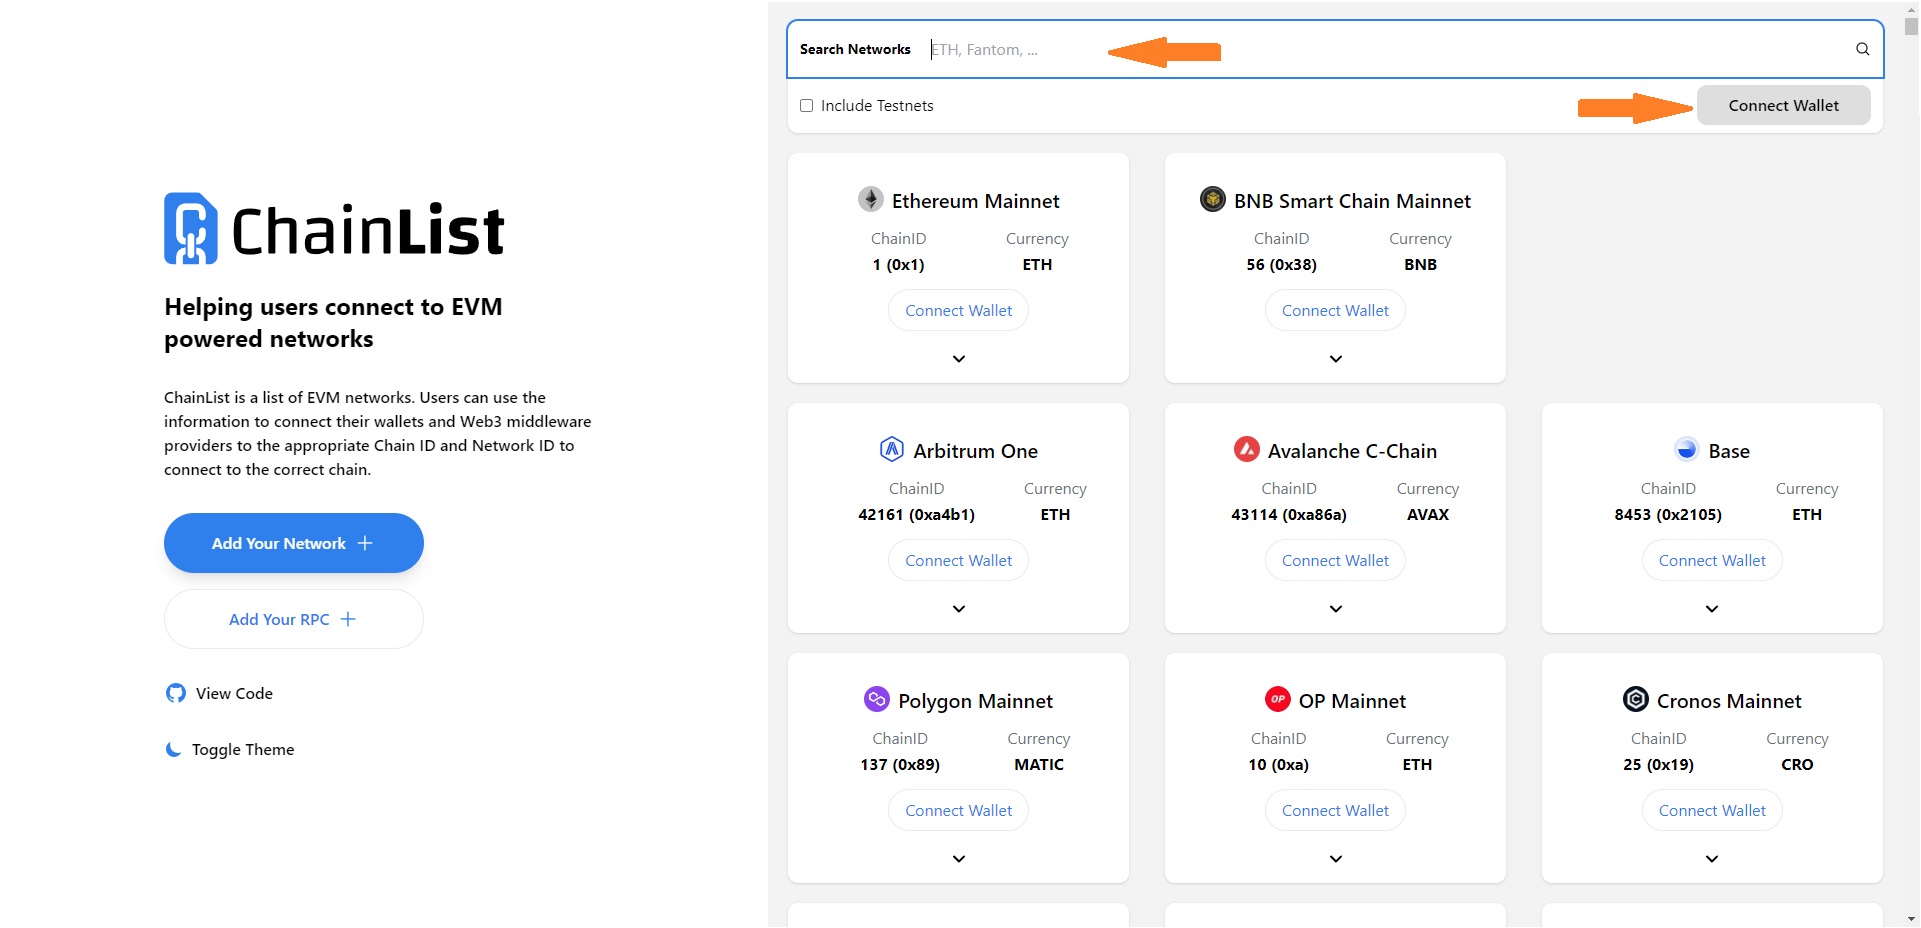Image resolution: width=1921 pixels, height=928 pixels.
Task: Connect wallet to Arbitrum One
Action: coord(958,561)
